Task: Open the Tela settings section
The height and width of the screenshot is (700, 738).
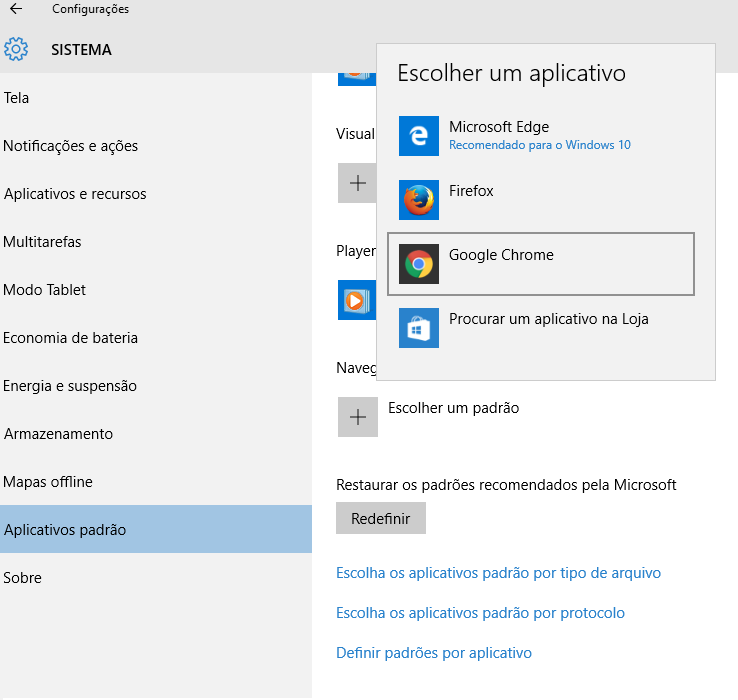Action: tap(156, 98)
